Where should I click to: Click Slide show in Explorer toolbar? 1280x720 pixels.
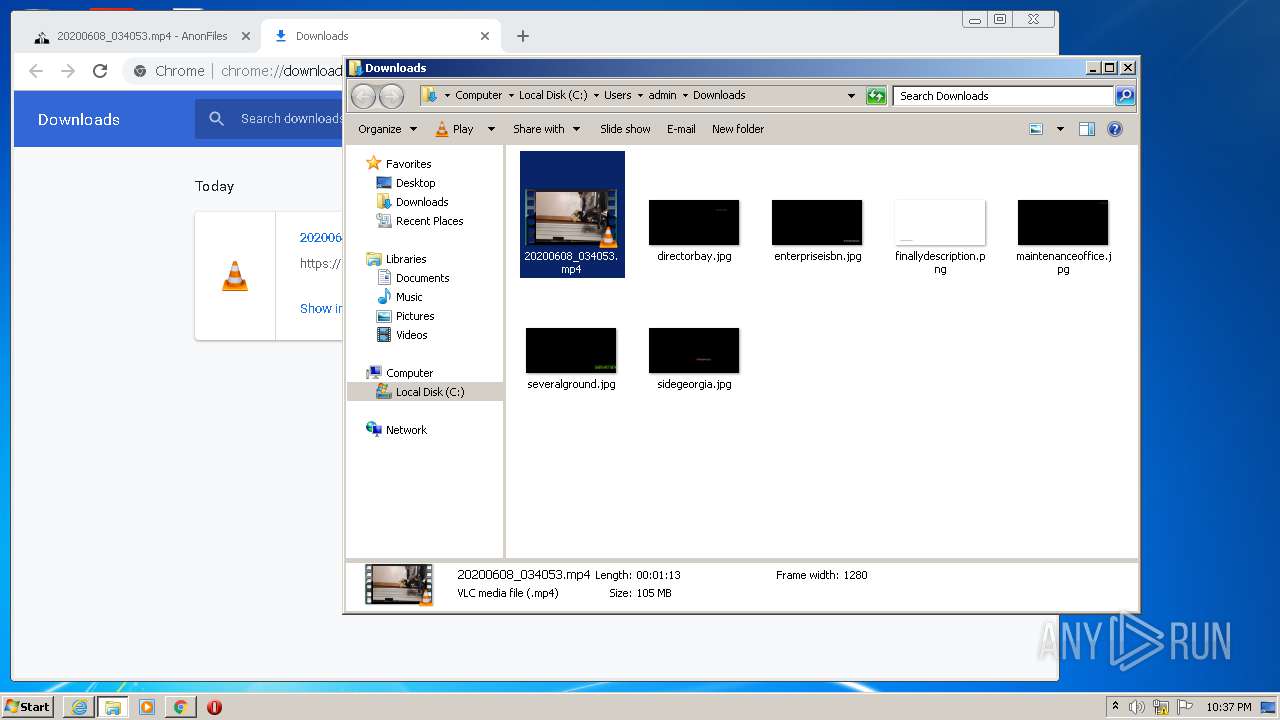click(x=625, y=129)
